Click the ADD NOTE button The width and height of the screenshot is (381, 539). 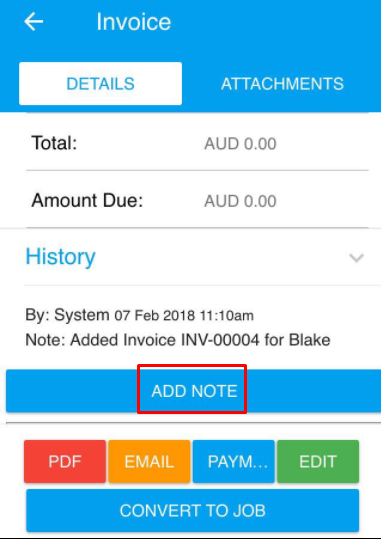coord(194,391)
